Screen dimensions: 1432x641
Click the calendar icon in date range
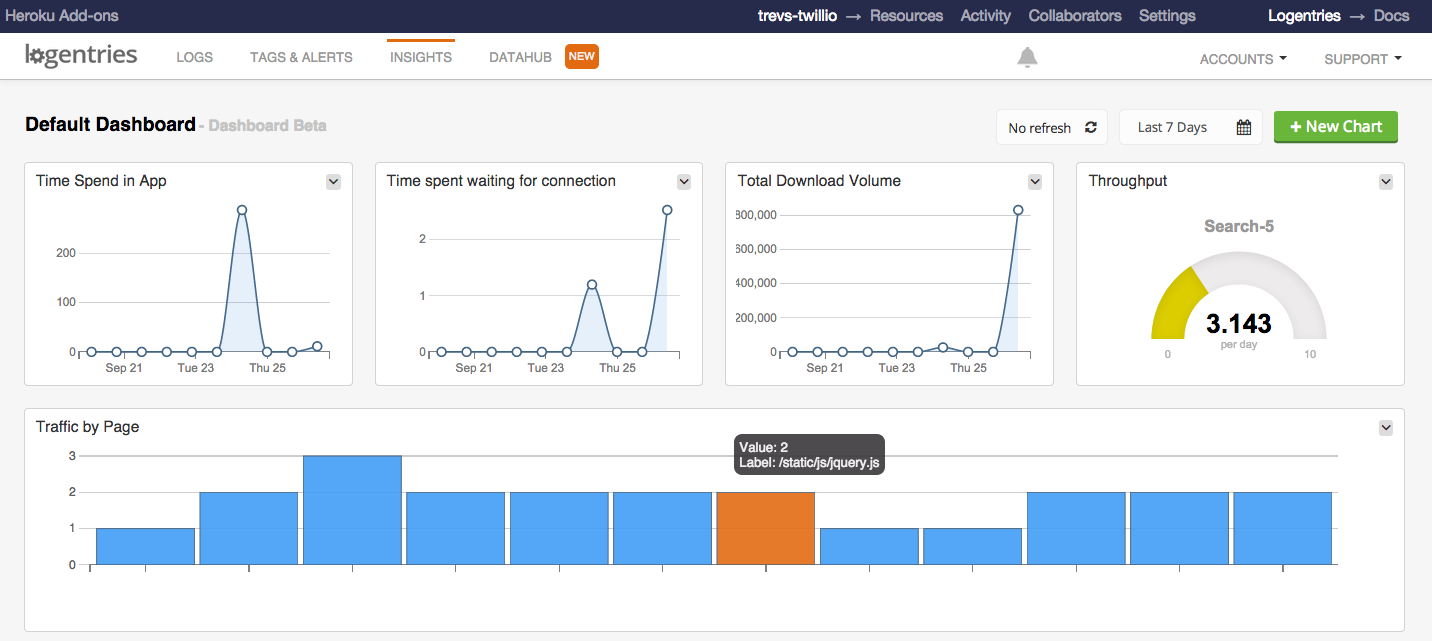(1244, 128)
